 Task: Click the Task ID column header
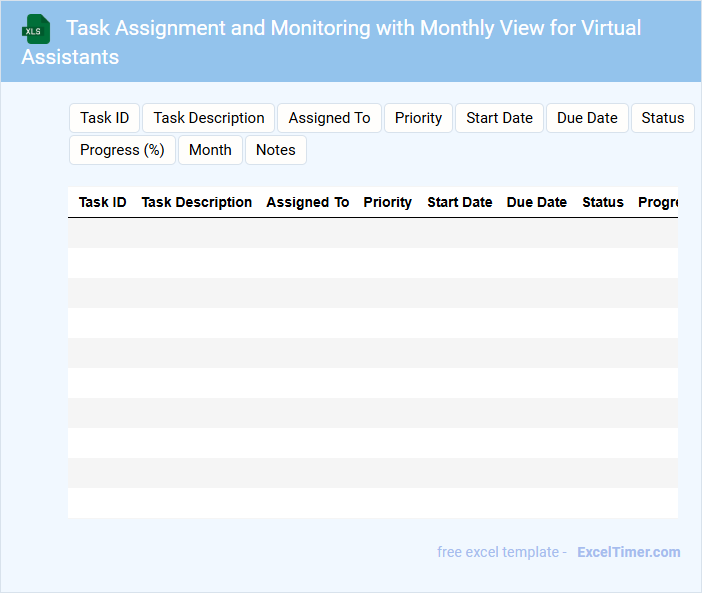102,202
